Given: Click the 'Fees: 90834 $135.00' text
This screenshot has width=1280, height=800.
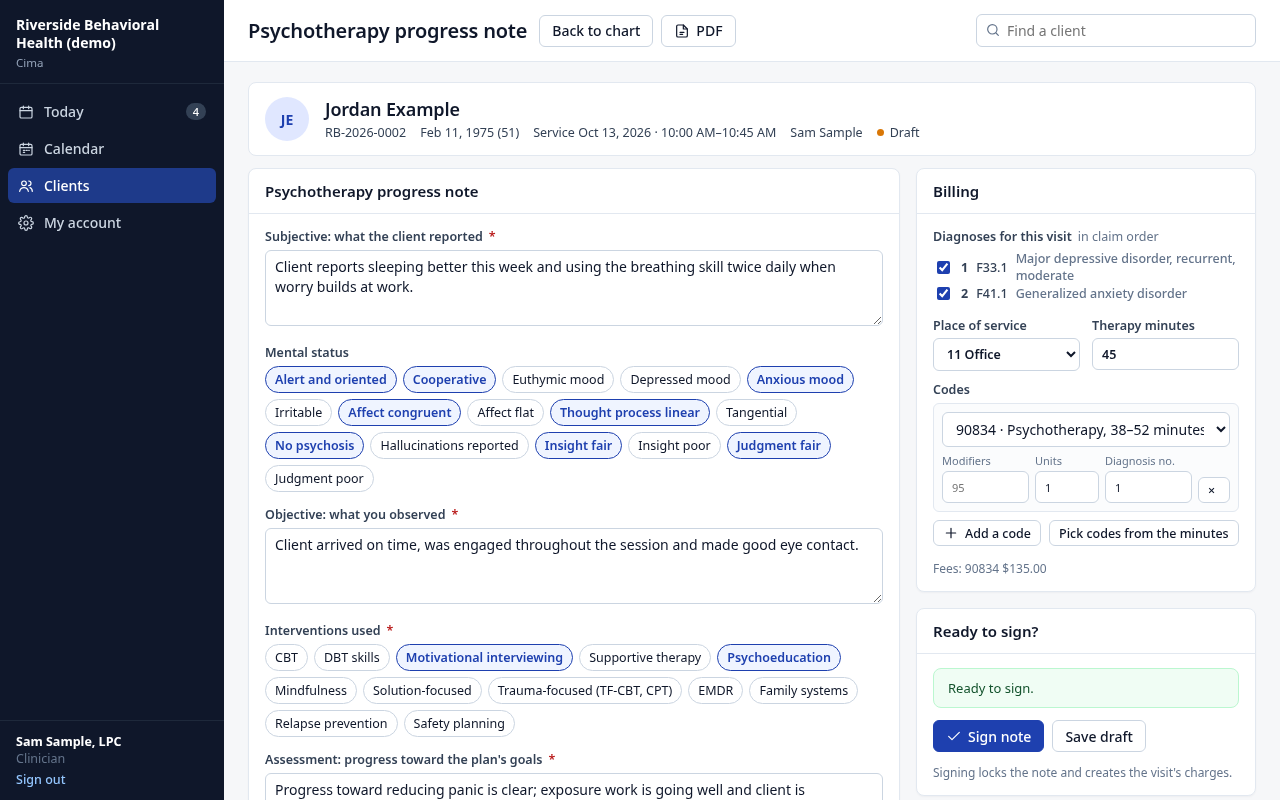Looking at the screenshot, I should [x=990, y=569].
